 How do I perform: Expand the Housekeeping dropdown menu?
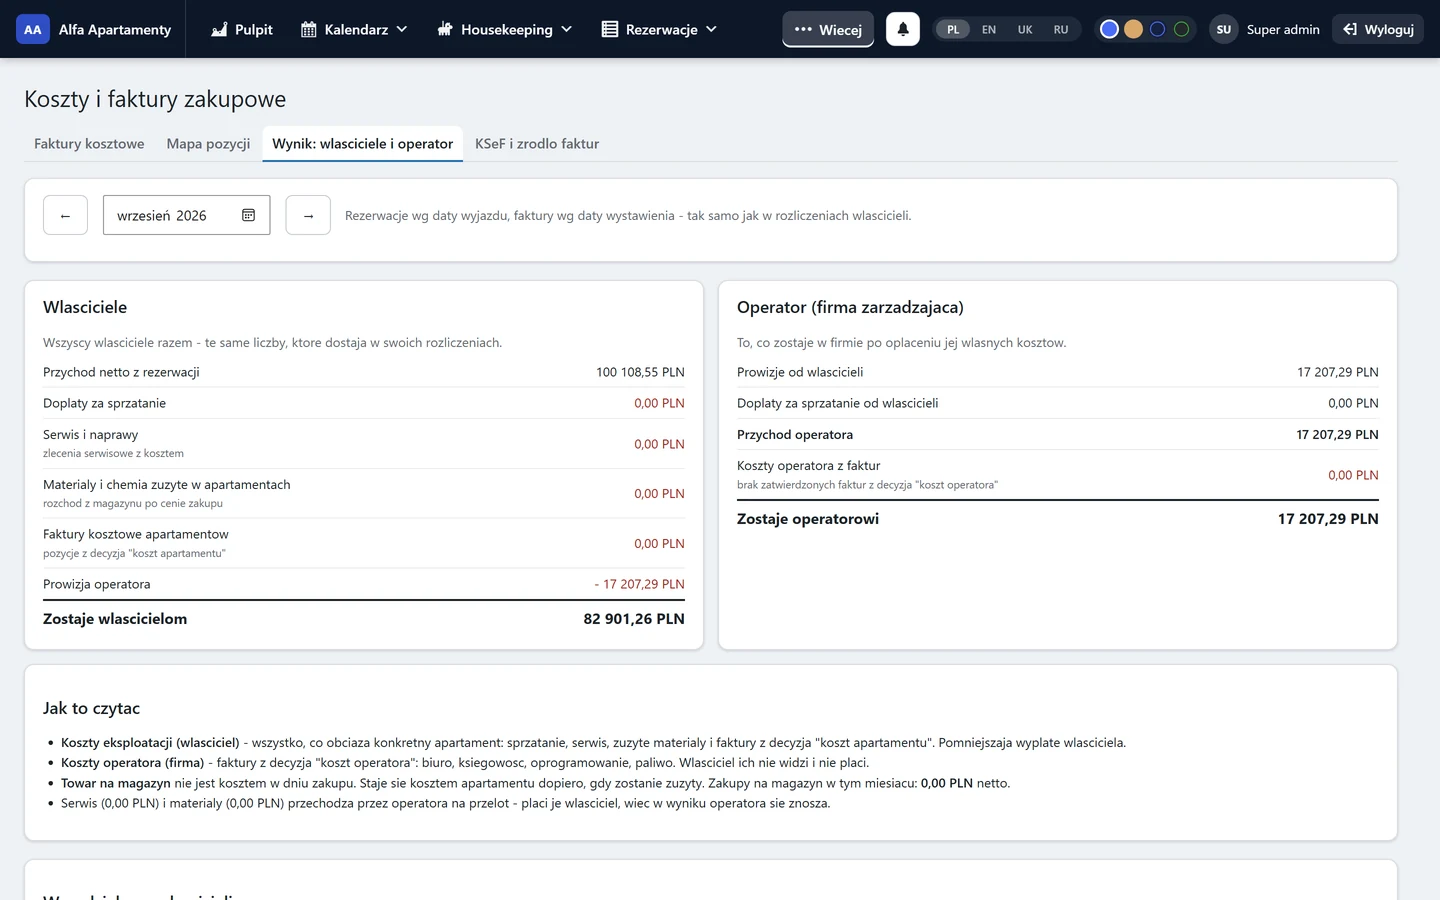(x=505, y=29)
